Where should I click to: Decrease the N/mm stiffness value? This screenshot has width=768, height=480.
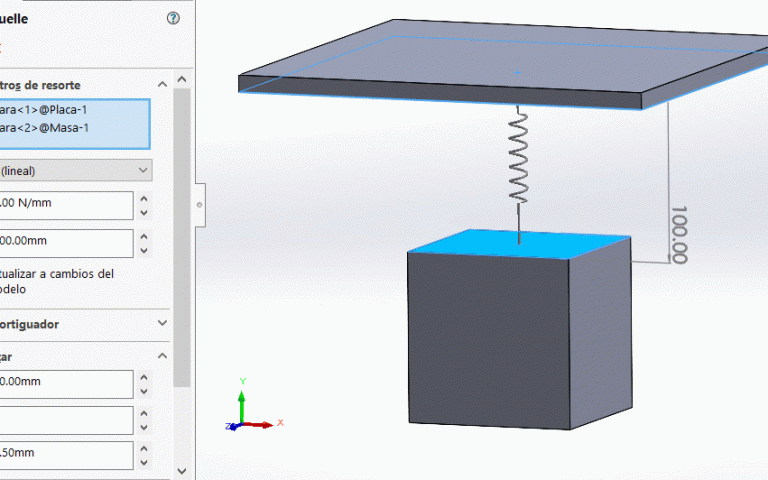(144, 213)
